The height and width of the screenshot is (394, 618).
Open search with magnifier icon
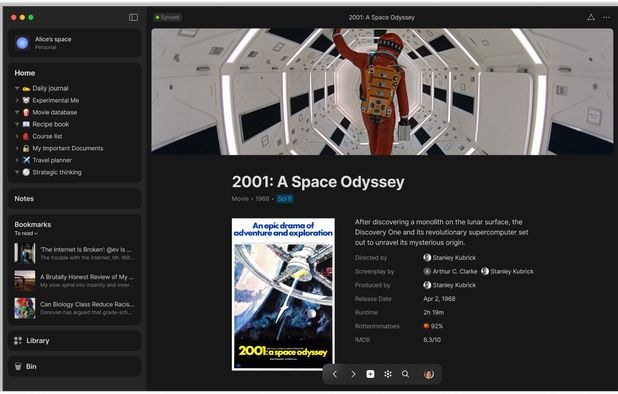(405, 374)
